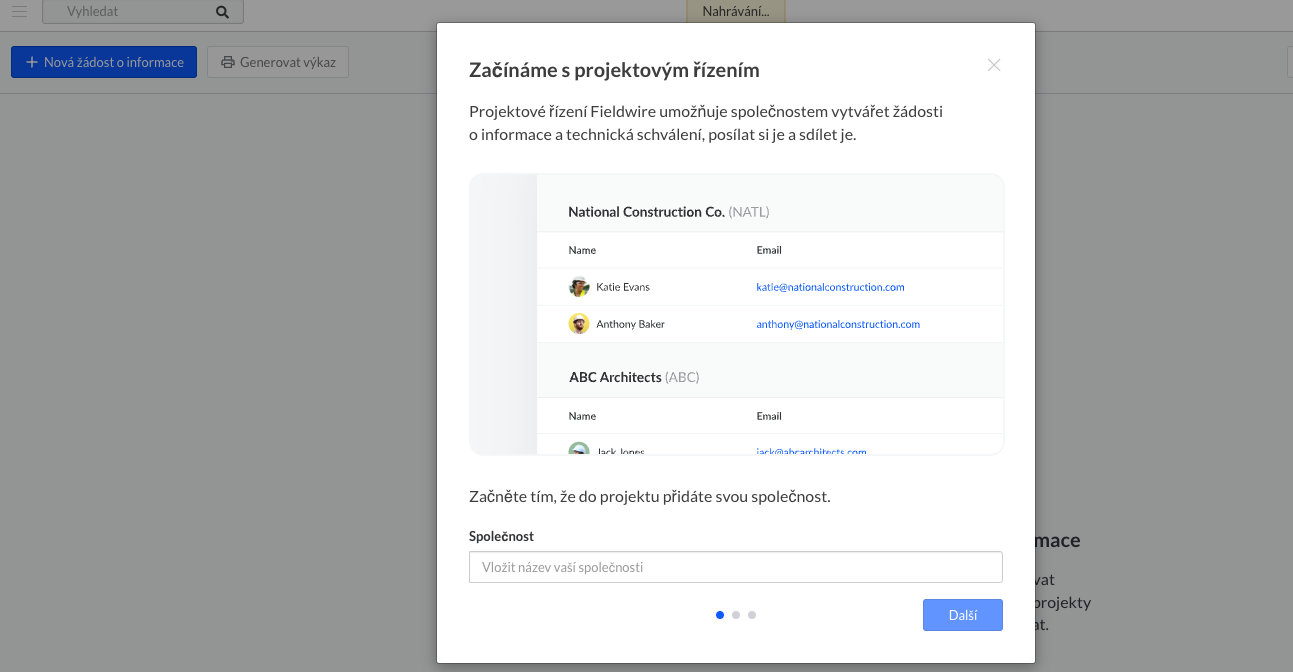Click printer icon on Generovat výkaz

tap(228, 62)
